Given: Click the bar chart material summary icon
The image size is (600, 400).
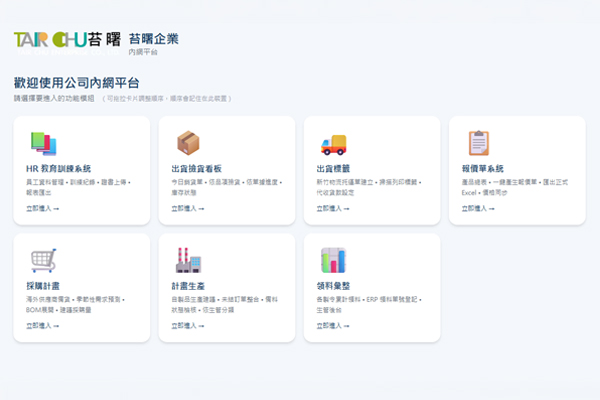Looking at the screenshot, I should coord(333,260).
